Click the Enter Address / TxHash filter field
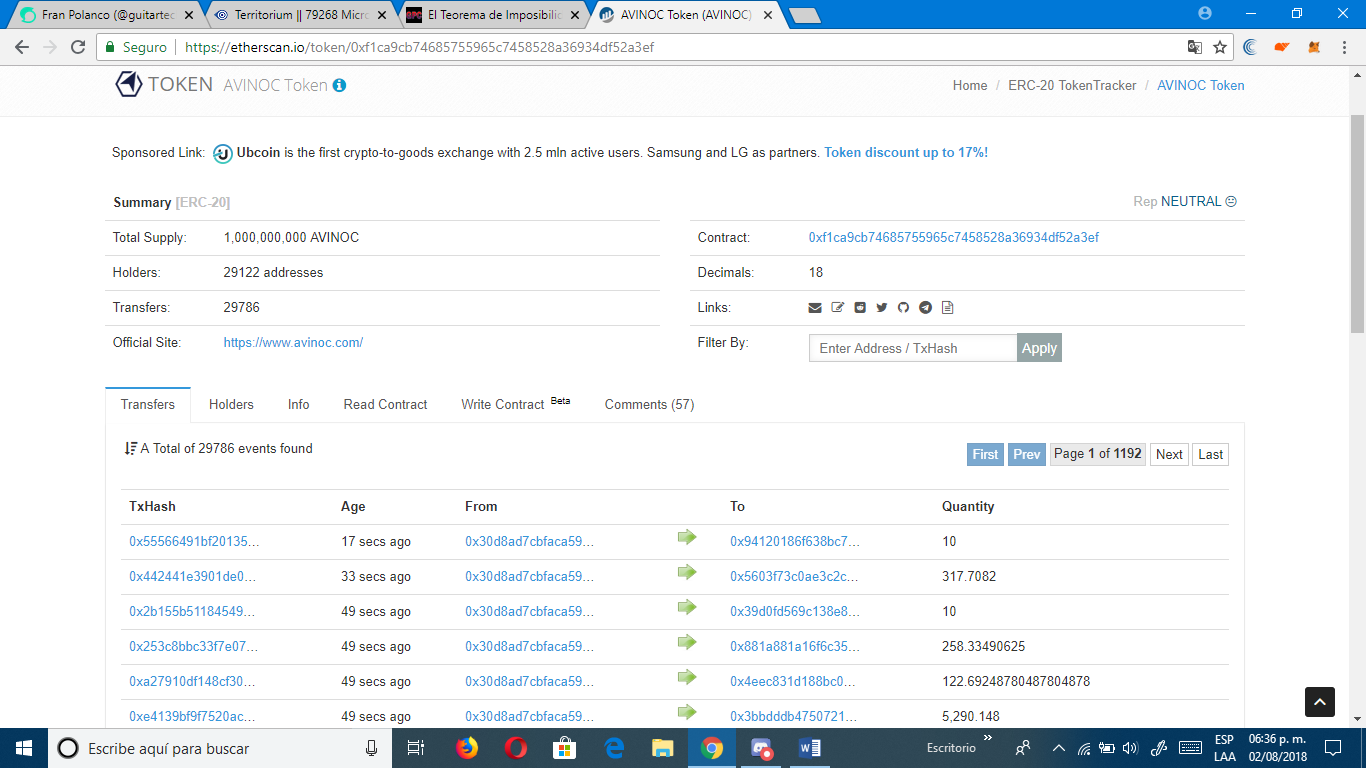 click(913, 348)
